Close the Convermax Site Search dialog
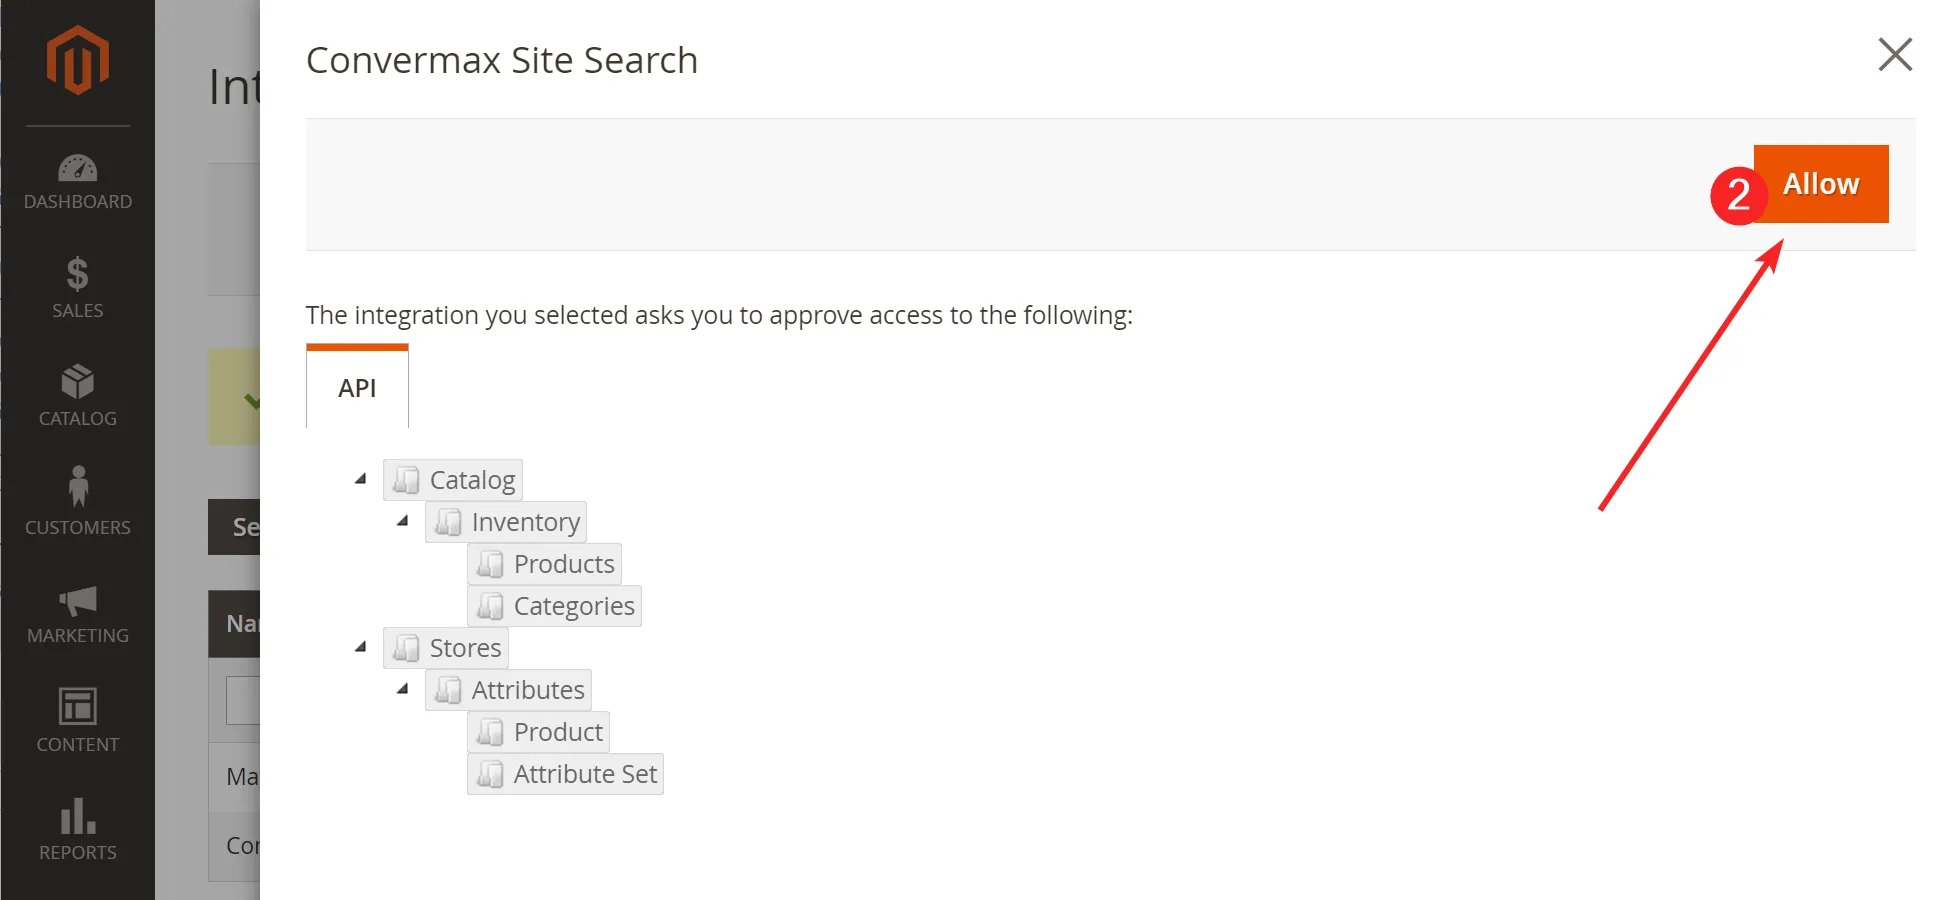The width and height of the screenshot is (1960, 900). pyautogui.click(x=1894, y=55)
